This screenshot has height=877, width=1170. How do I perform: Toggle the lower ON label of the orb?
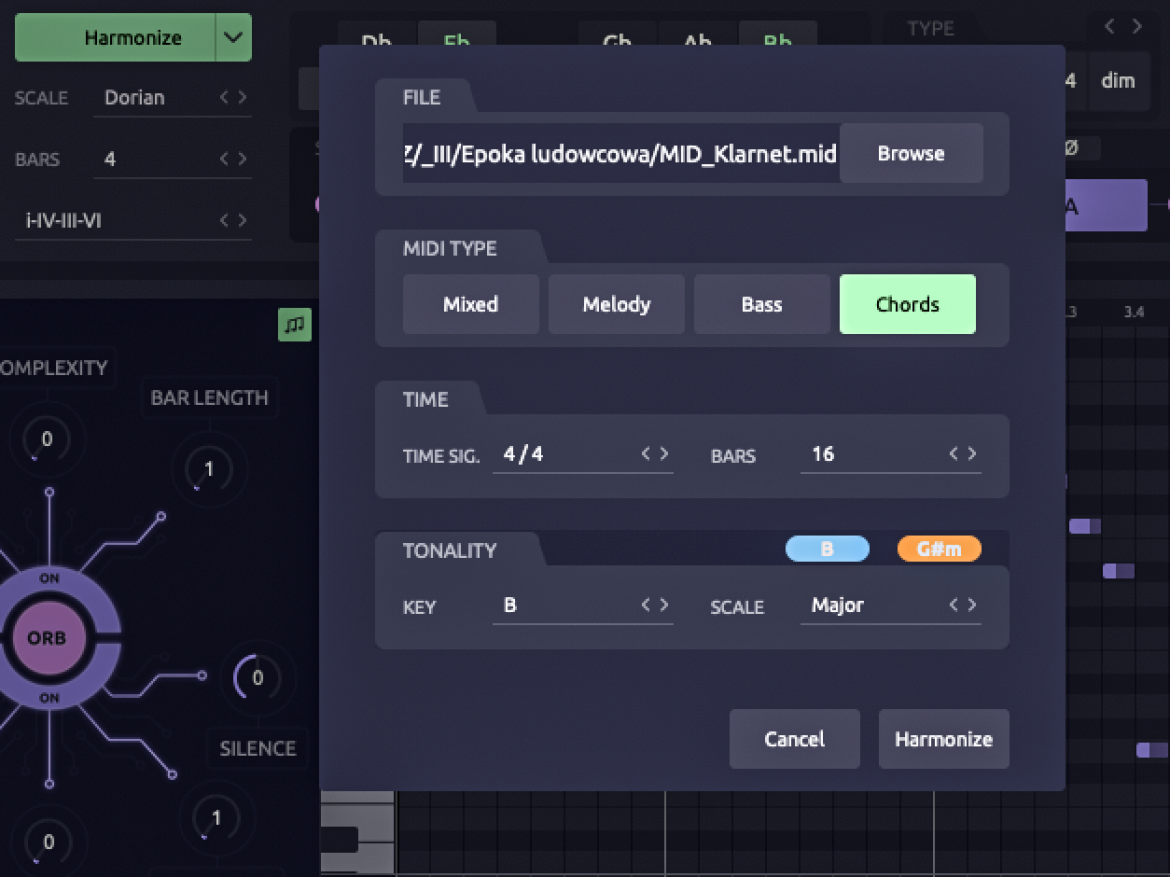tap(49, 698)
